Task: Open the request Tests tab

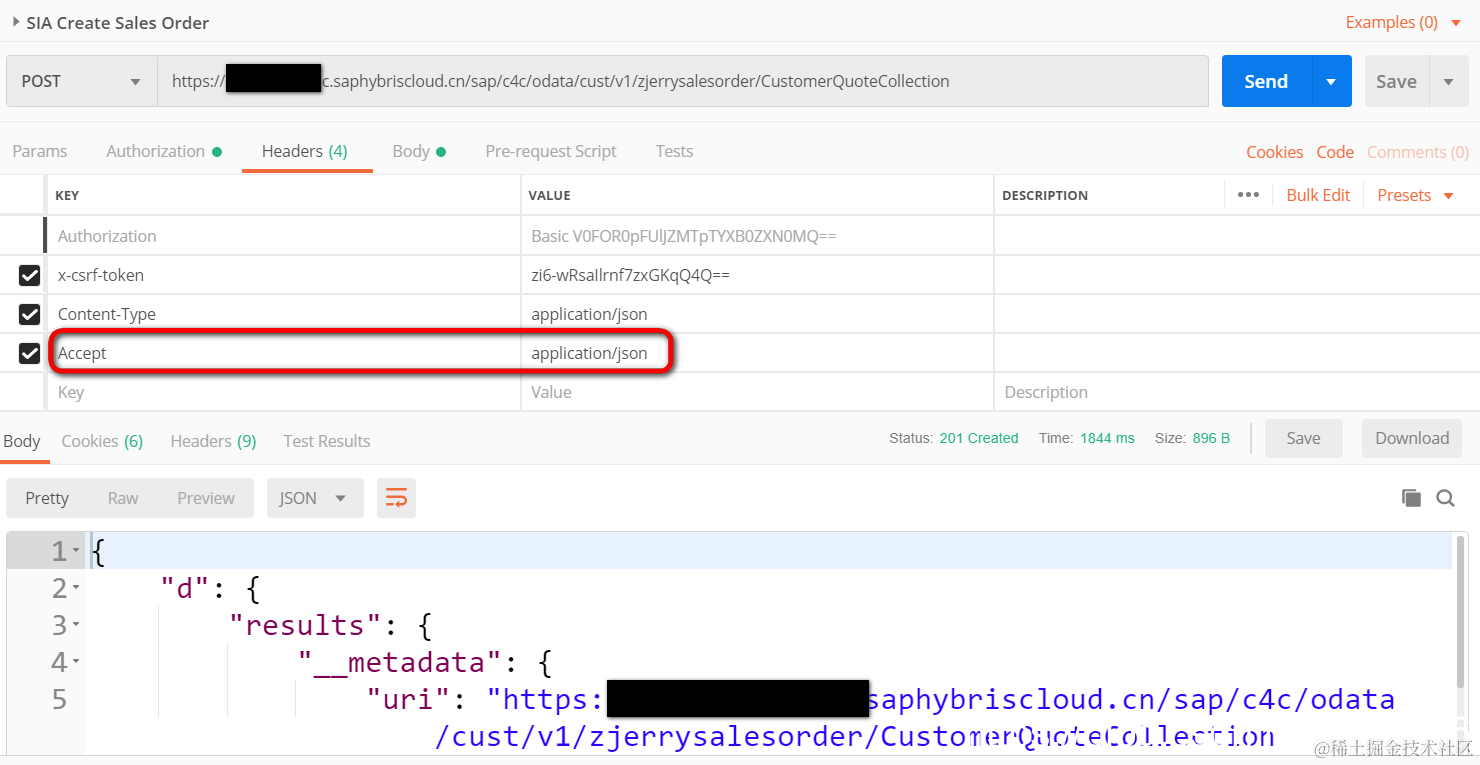Action: click(x=674, y=151)
